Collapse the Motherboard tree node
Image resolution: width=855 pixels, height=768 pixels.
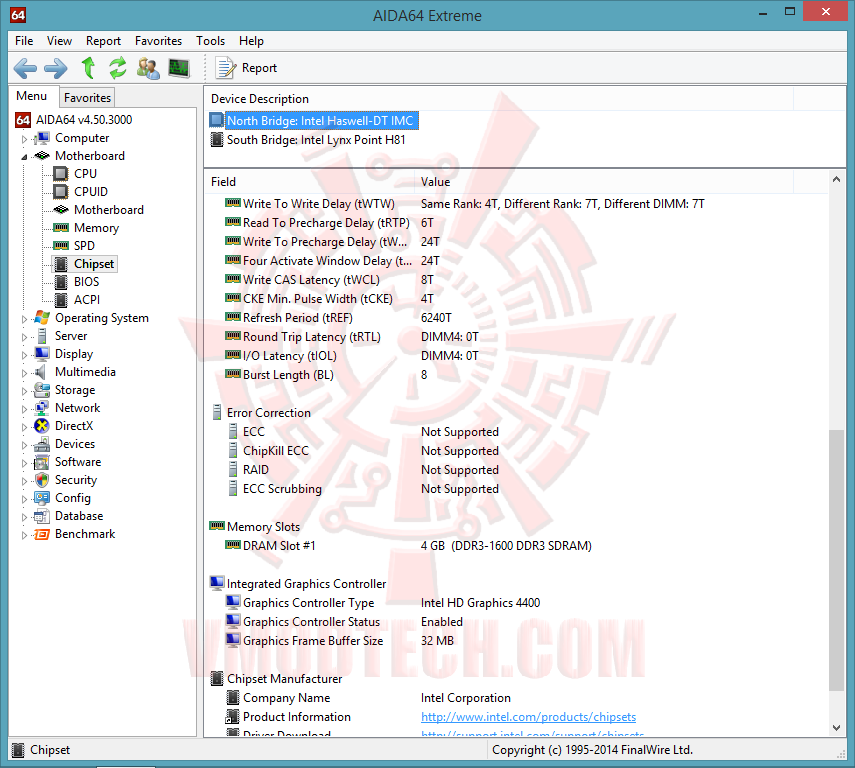[24, 157]
